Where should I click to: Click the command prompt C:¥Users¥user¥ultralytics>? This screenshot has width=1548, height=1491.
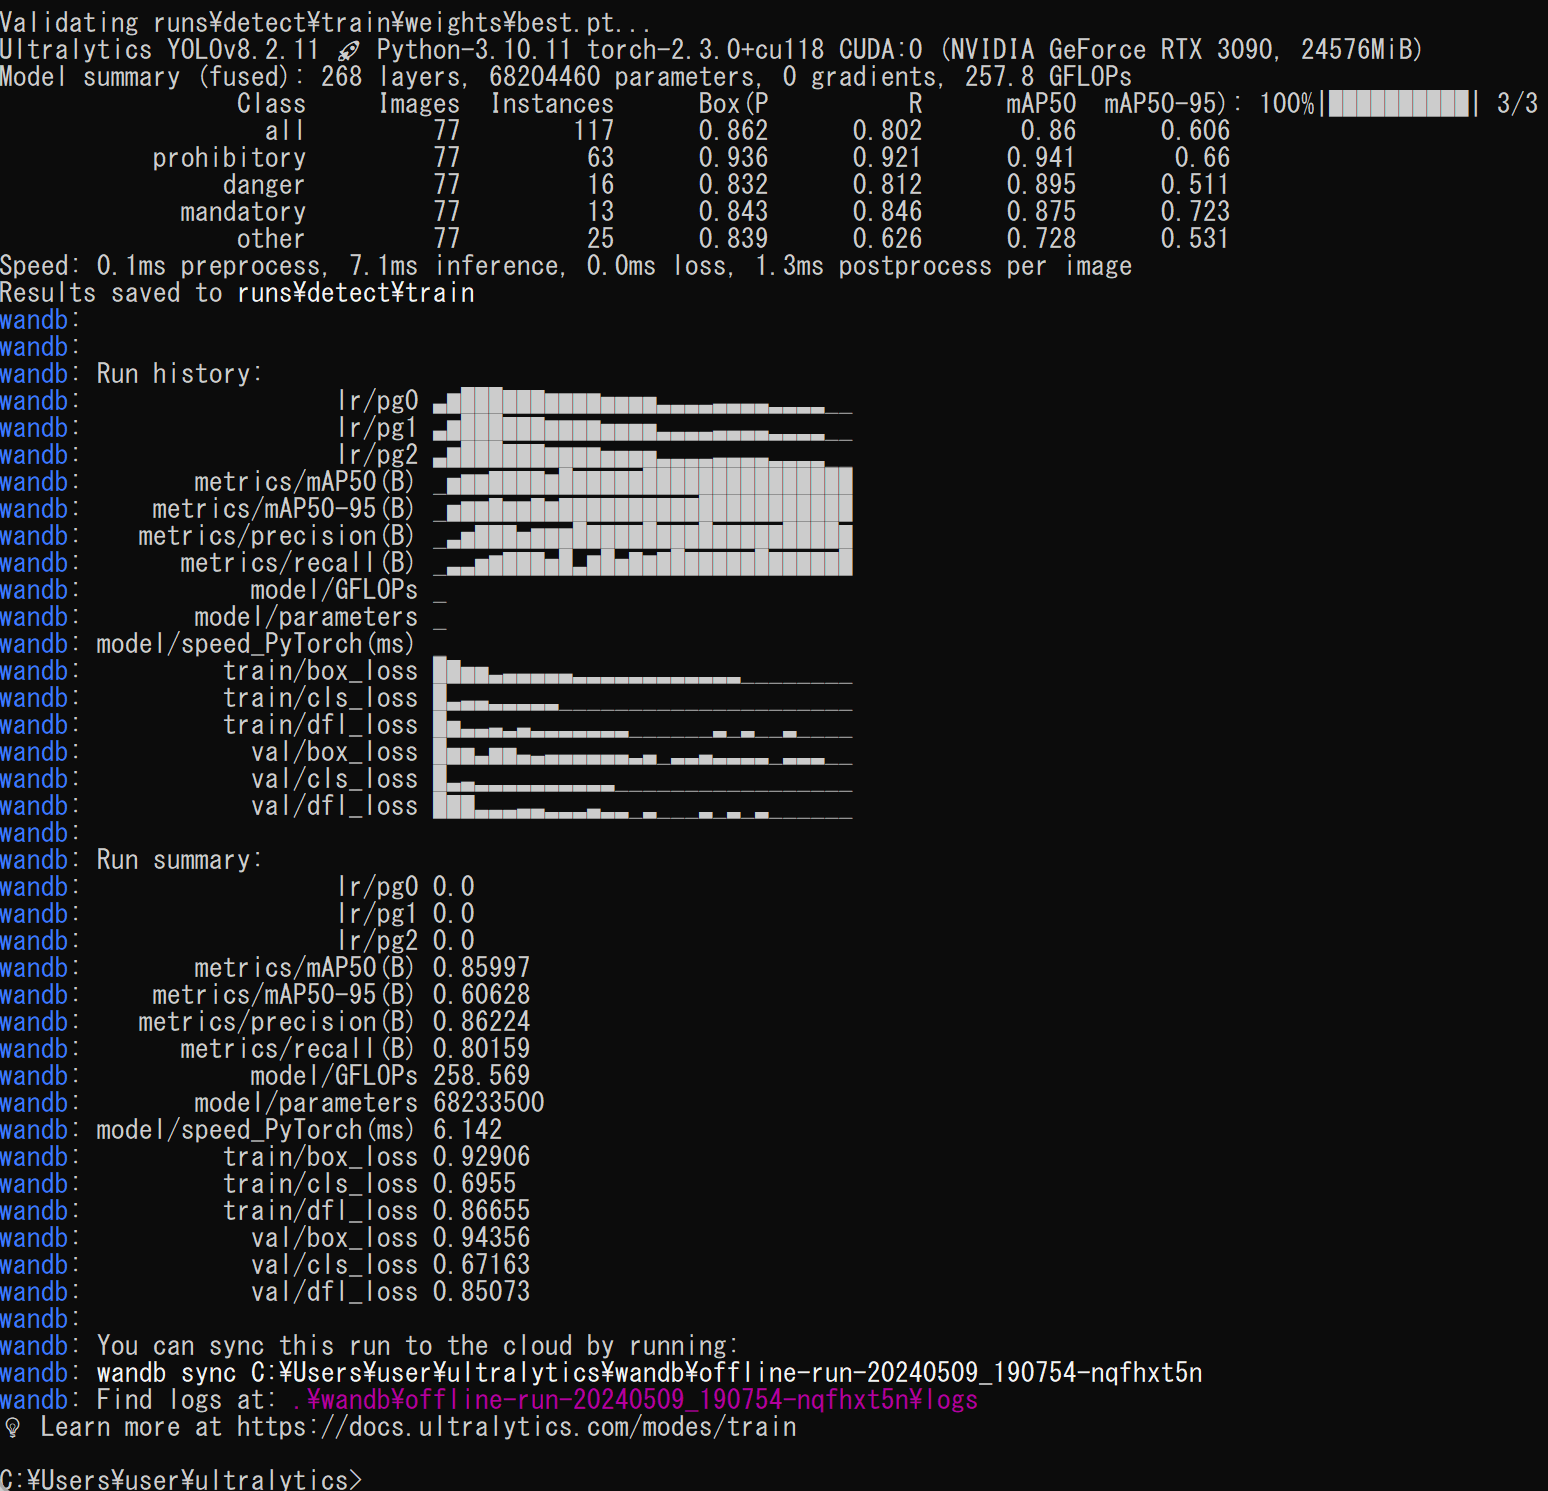point(180,1478)
